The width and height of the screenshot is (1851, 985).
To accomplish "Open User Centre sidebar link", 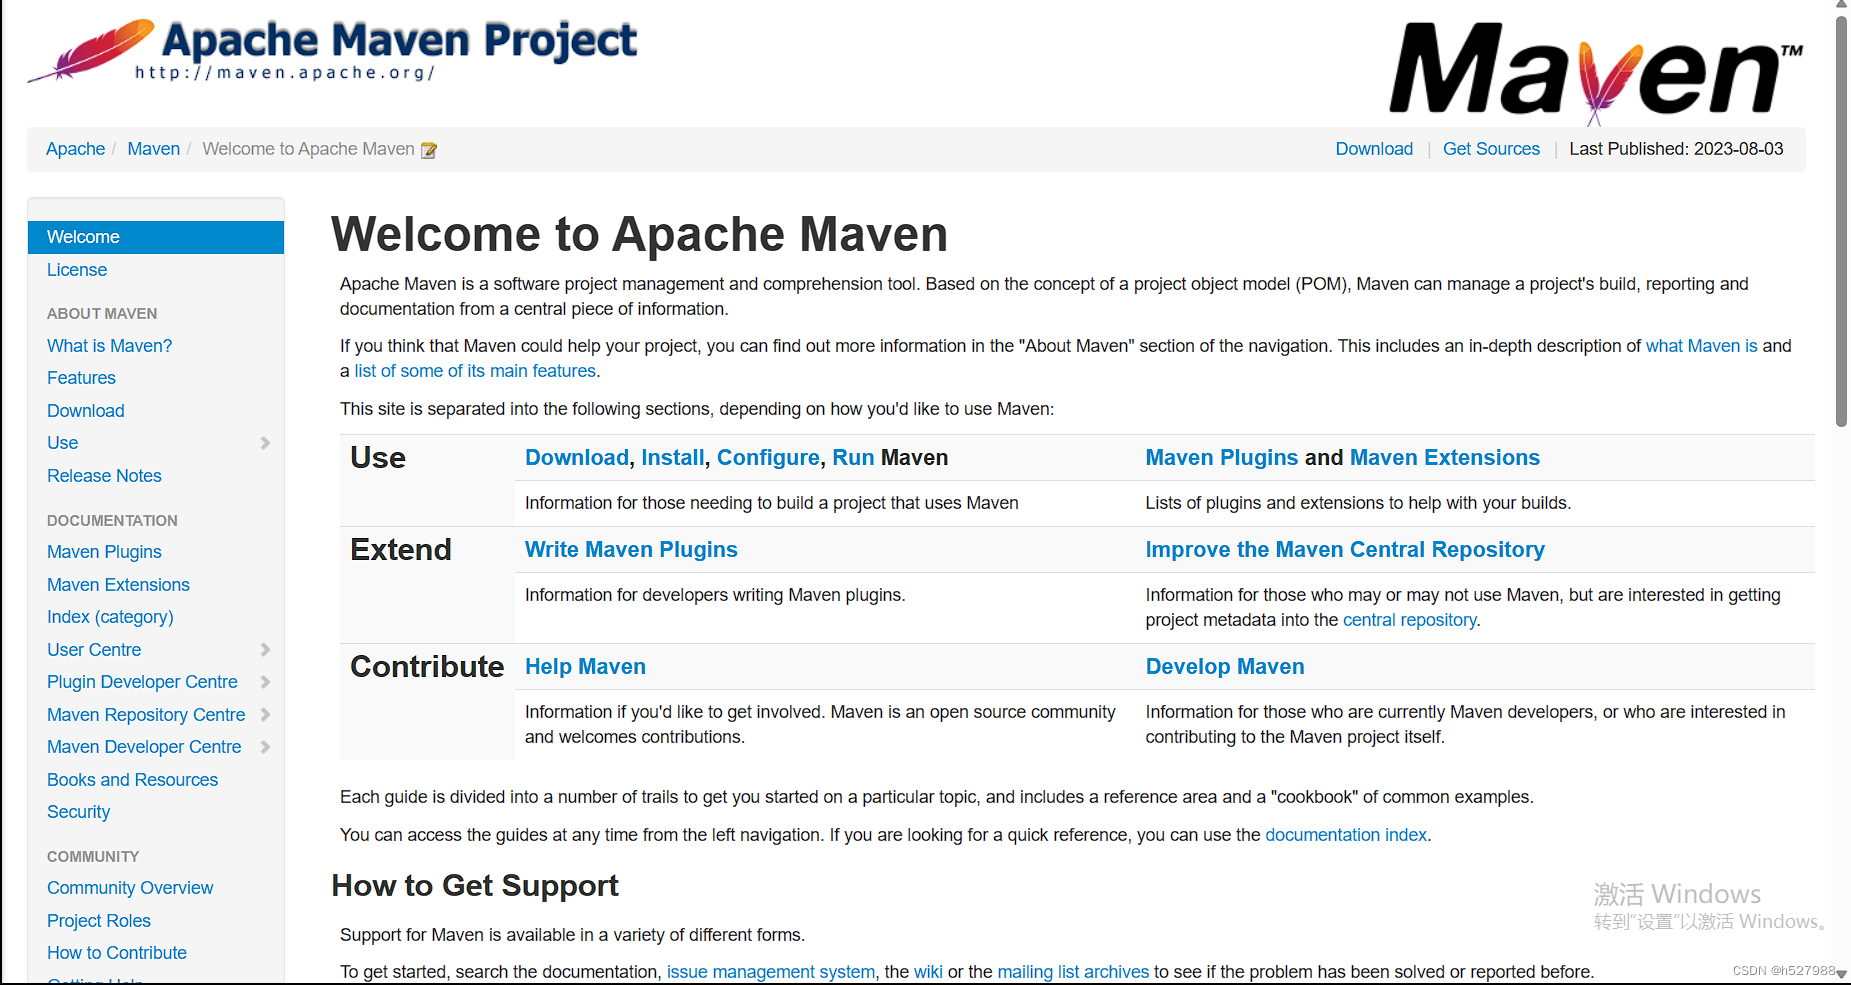I will click(94, 650).
